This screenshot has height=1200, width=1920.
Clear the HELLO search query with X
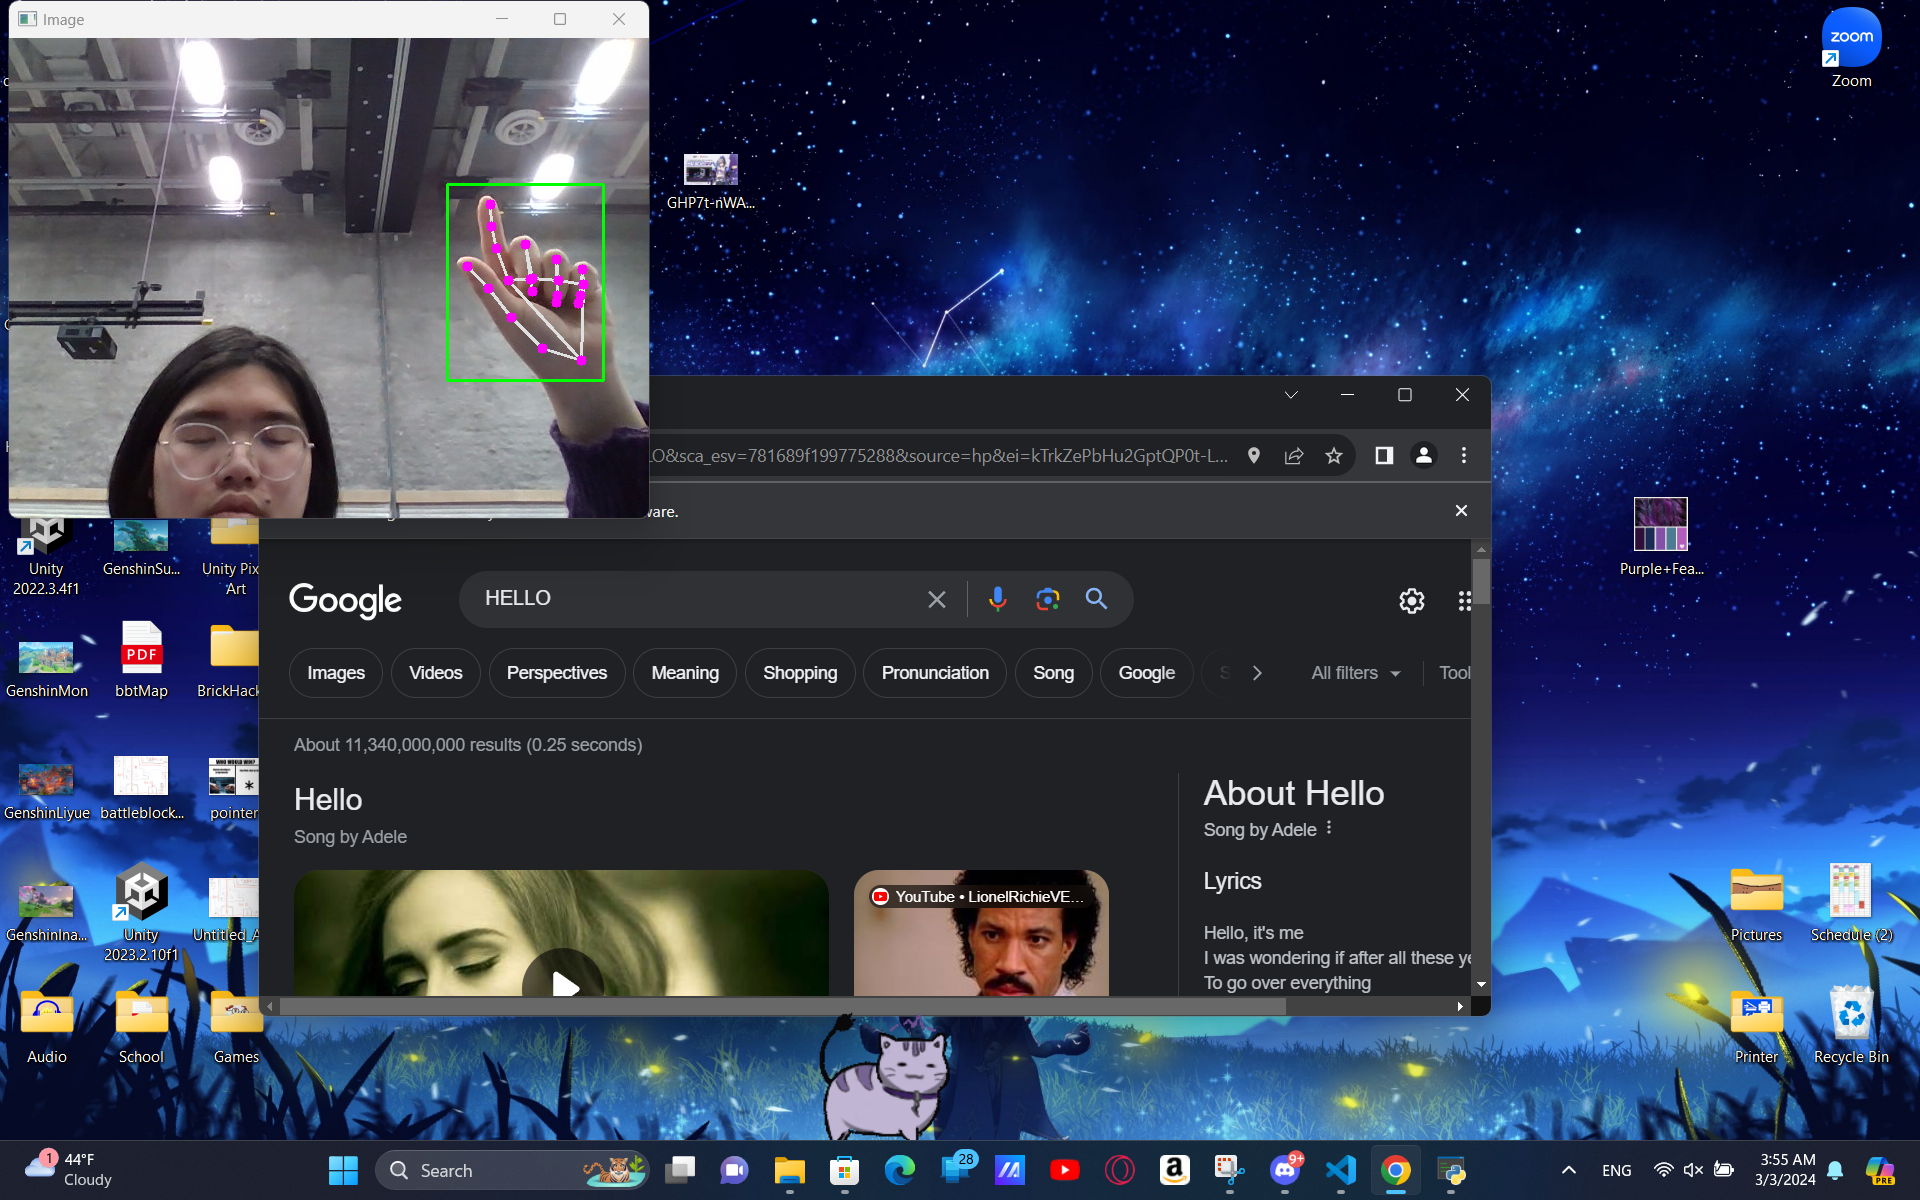[x=936, y=599]
